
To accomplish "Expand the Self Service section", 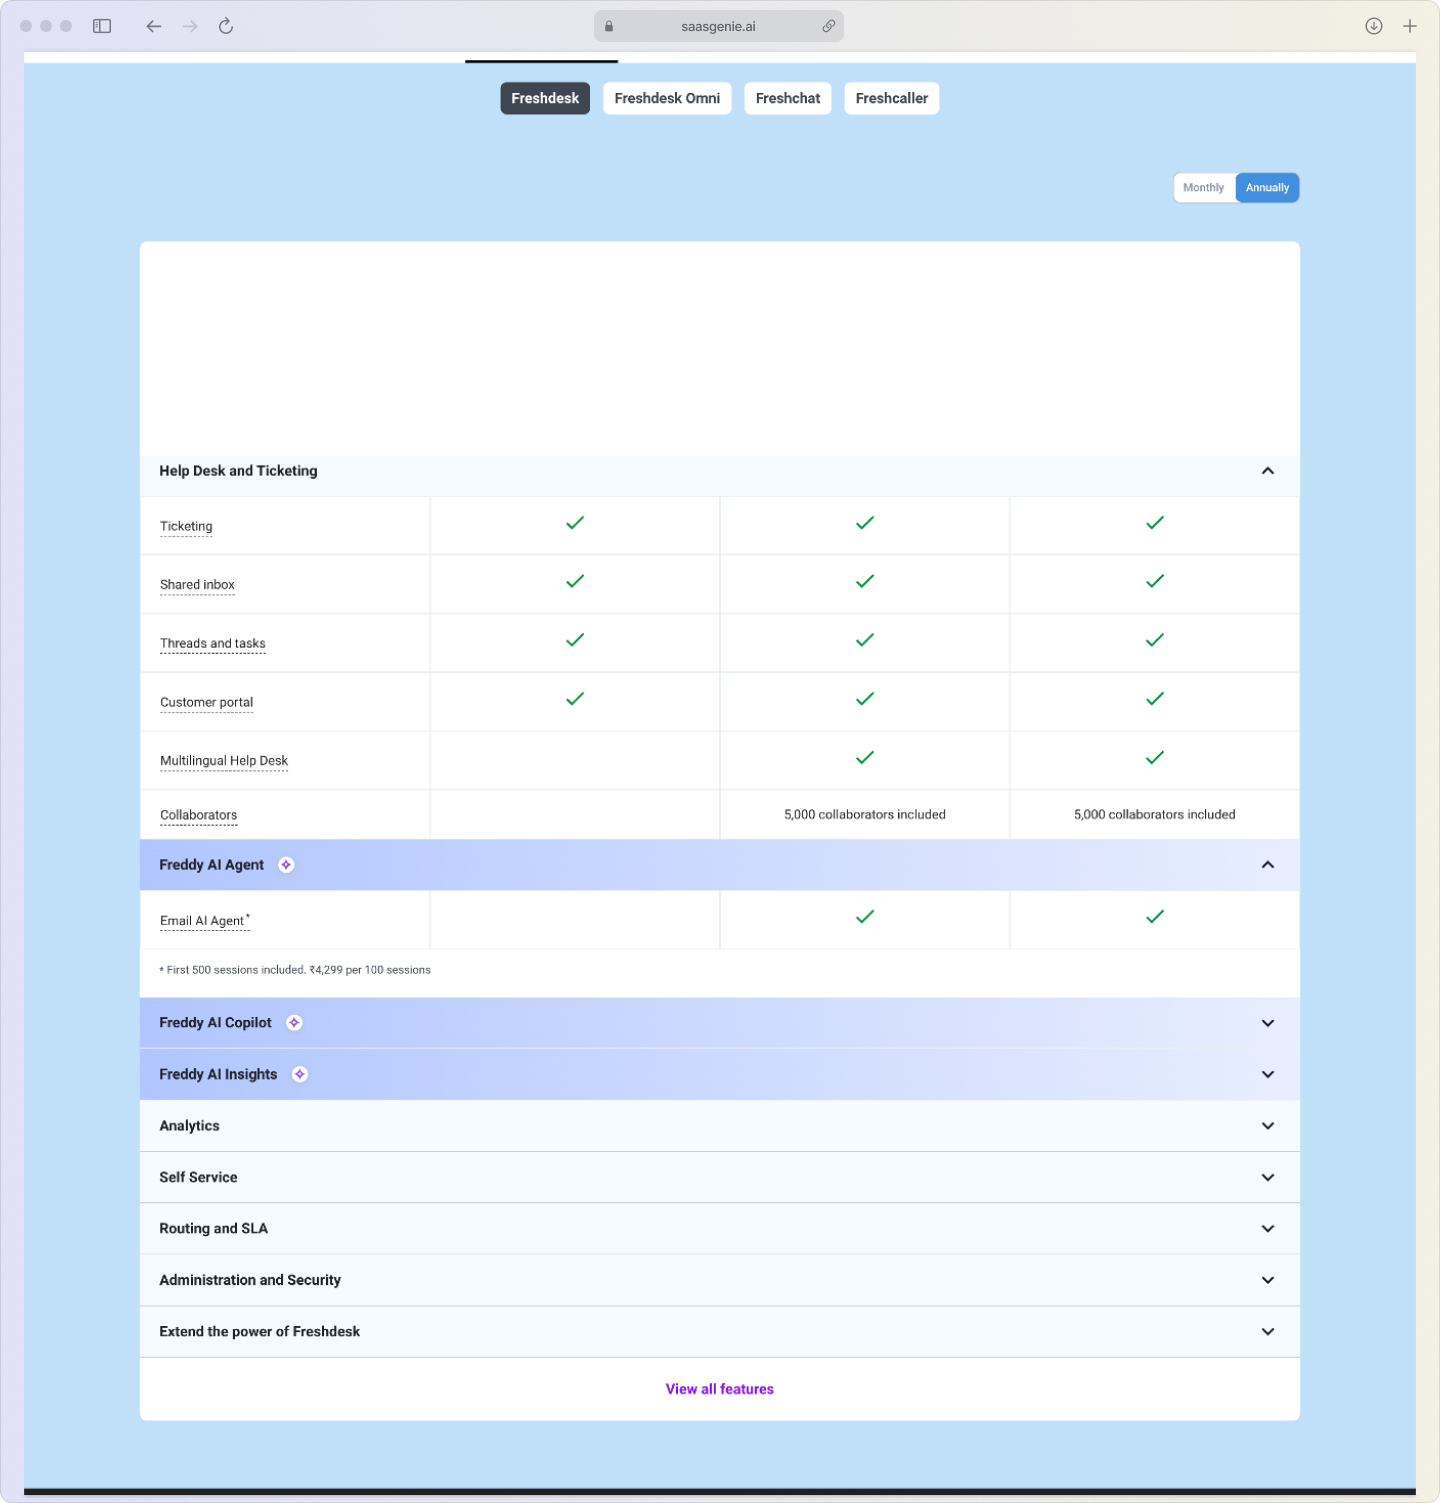I will pyautogui.click(x=1268, y=1177).
